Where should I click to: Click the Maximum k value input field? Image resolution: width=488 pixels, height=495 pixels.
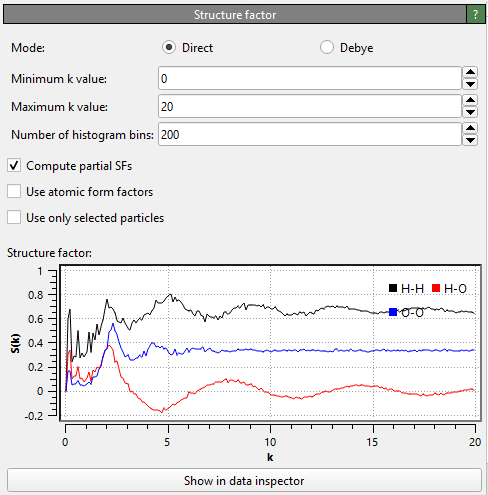click(x=310, y=106)
